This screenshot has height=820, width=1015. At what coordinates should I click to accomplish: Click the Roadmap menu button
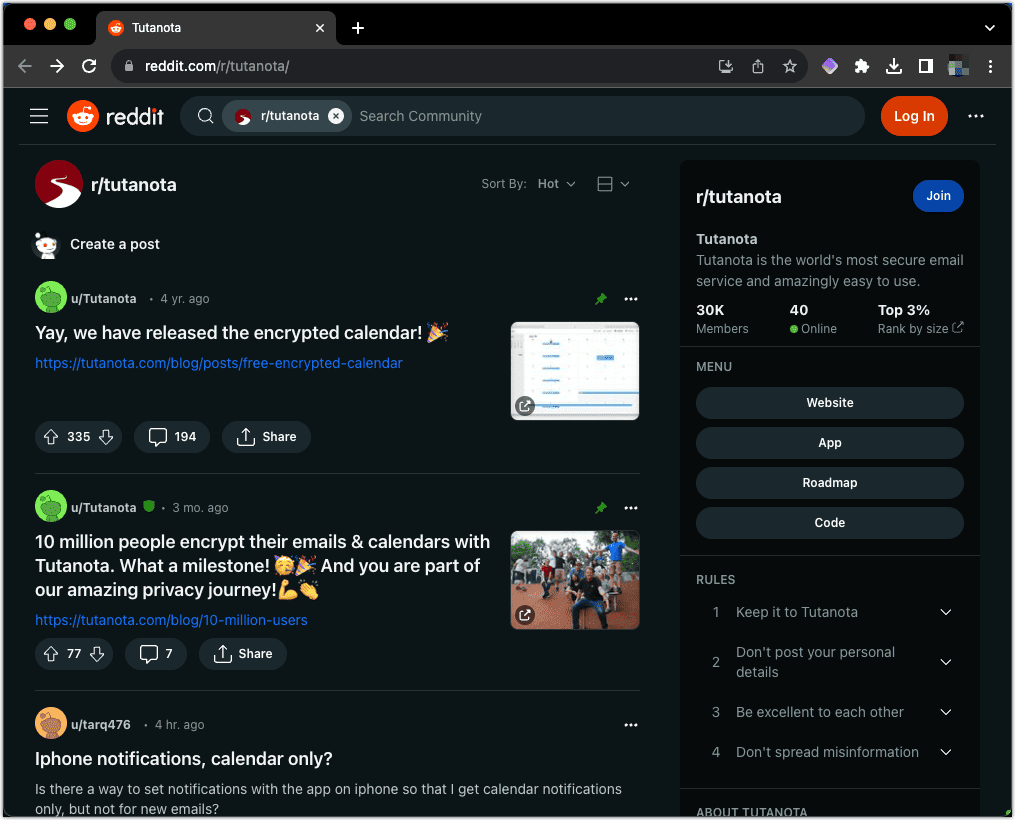point(829,483)
